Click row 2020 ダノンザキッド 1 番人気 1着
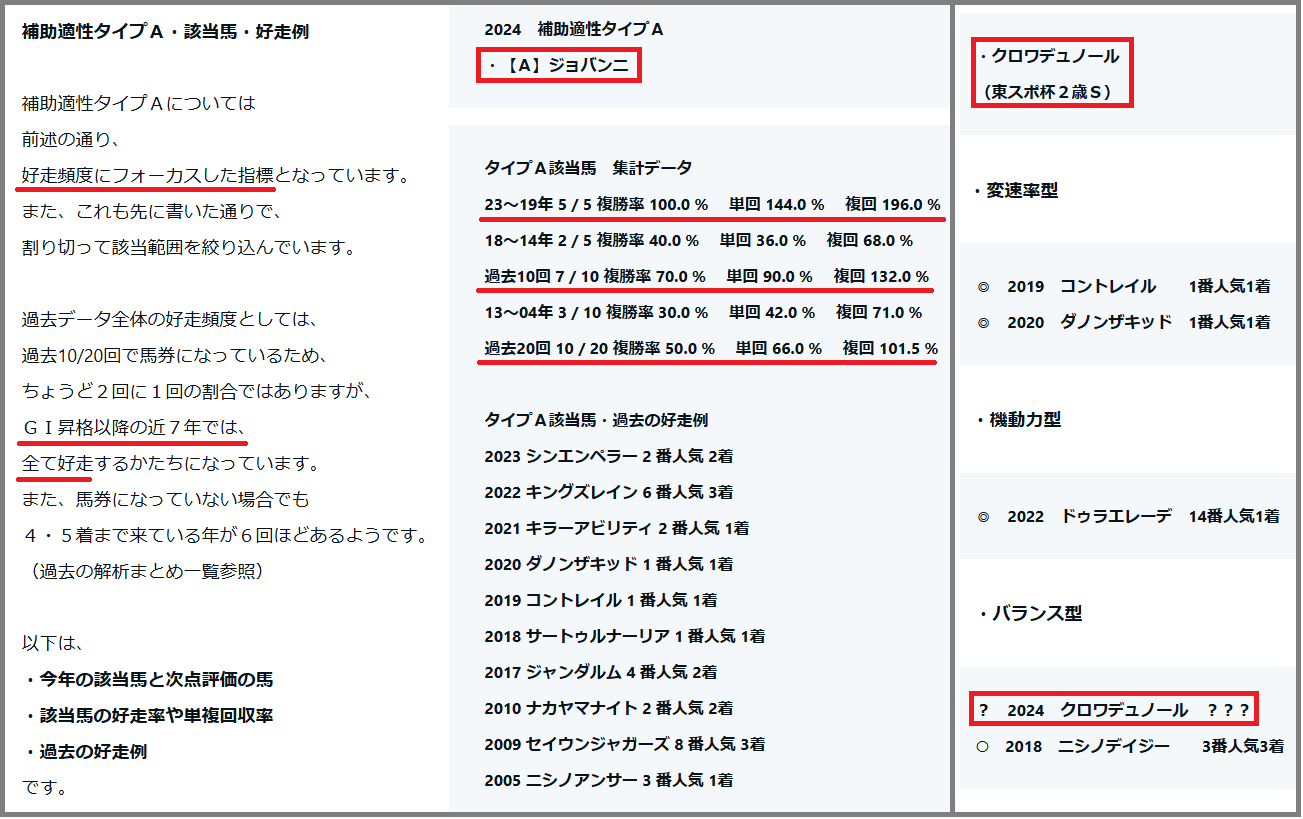The width and height of the screenshot is (1303, 819). click(x=608, y=564)
